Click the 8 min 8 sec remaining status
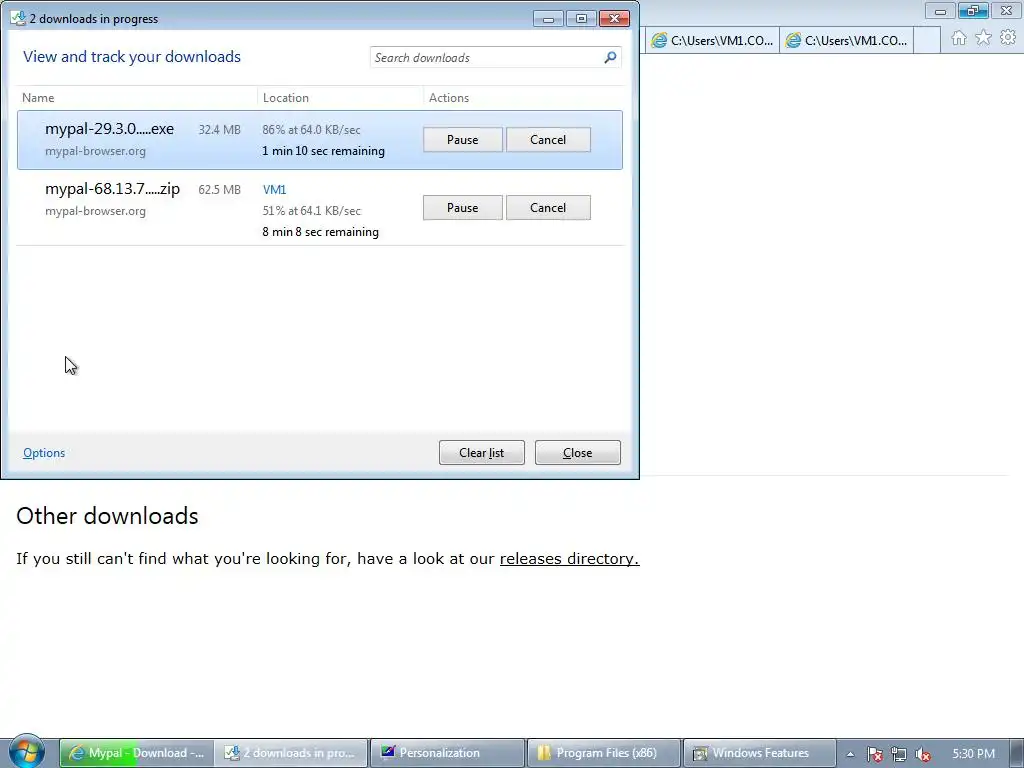1024x768 pixels. tap(321, 232)
